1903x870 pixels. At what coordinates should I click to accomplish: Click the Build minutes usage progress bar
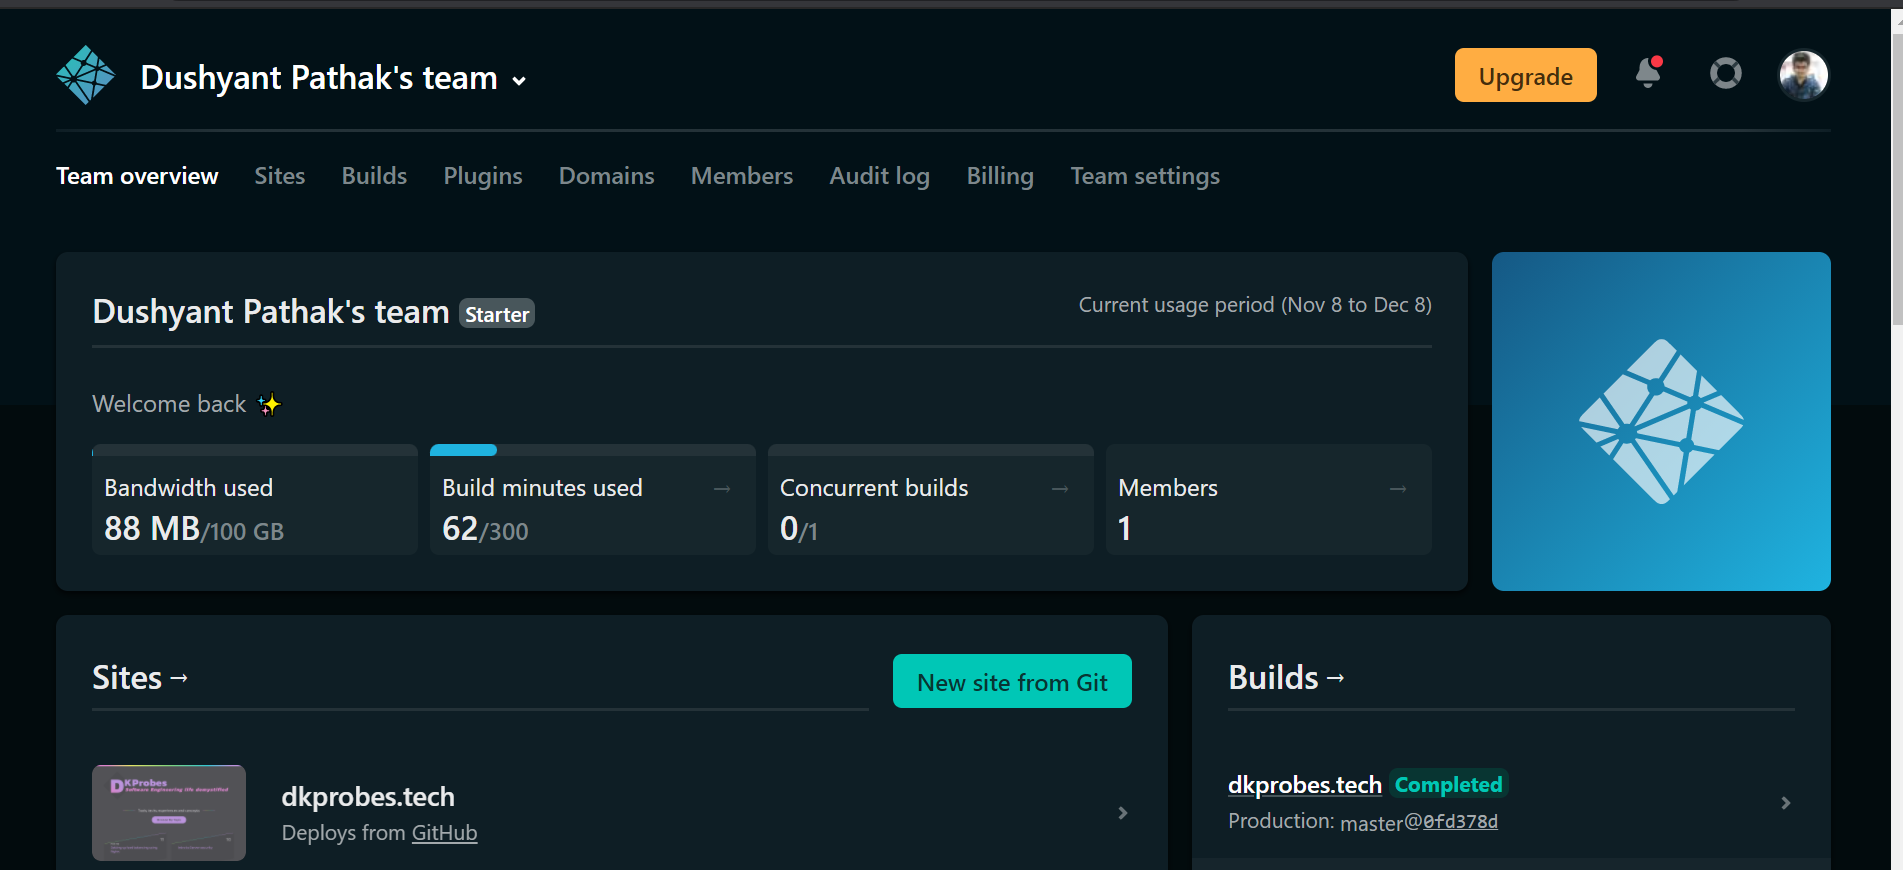[593, 450]
